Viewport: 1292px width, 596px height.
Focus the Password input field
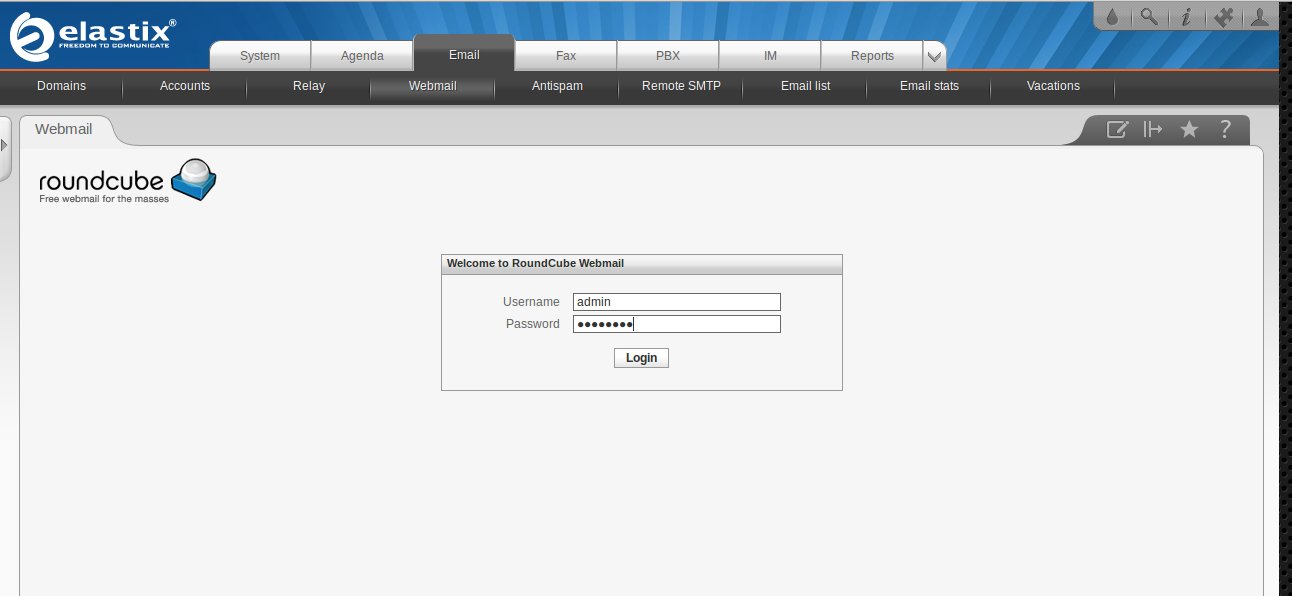click(x=677, y=324)
